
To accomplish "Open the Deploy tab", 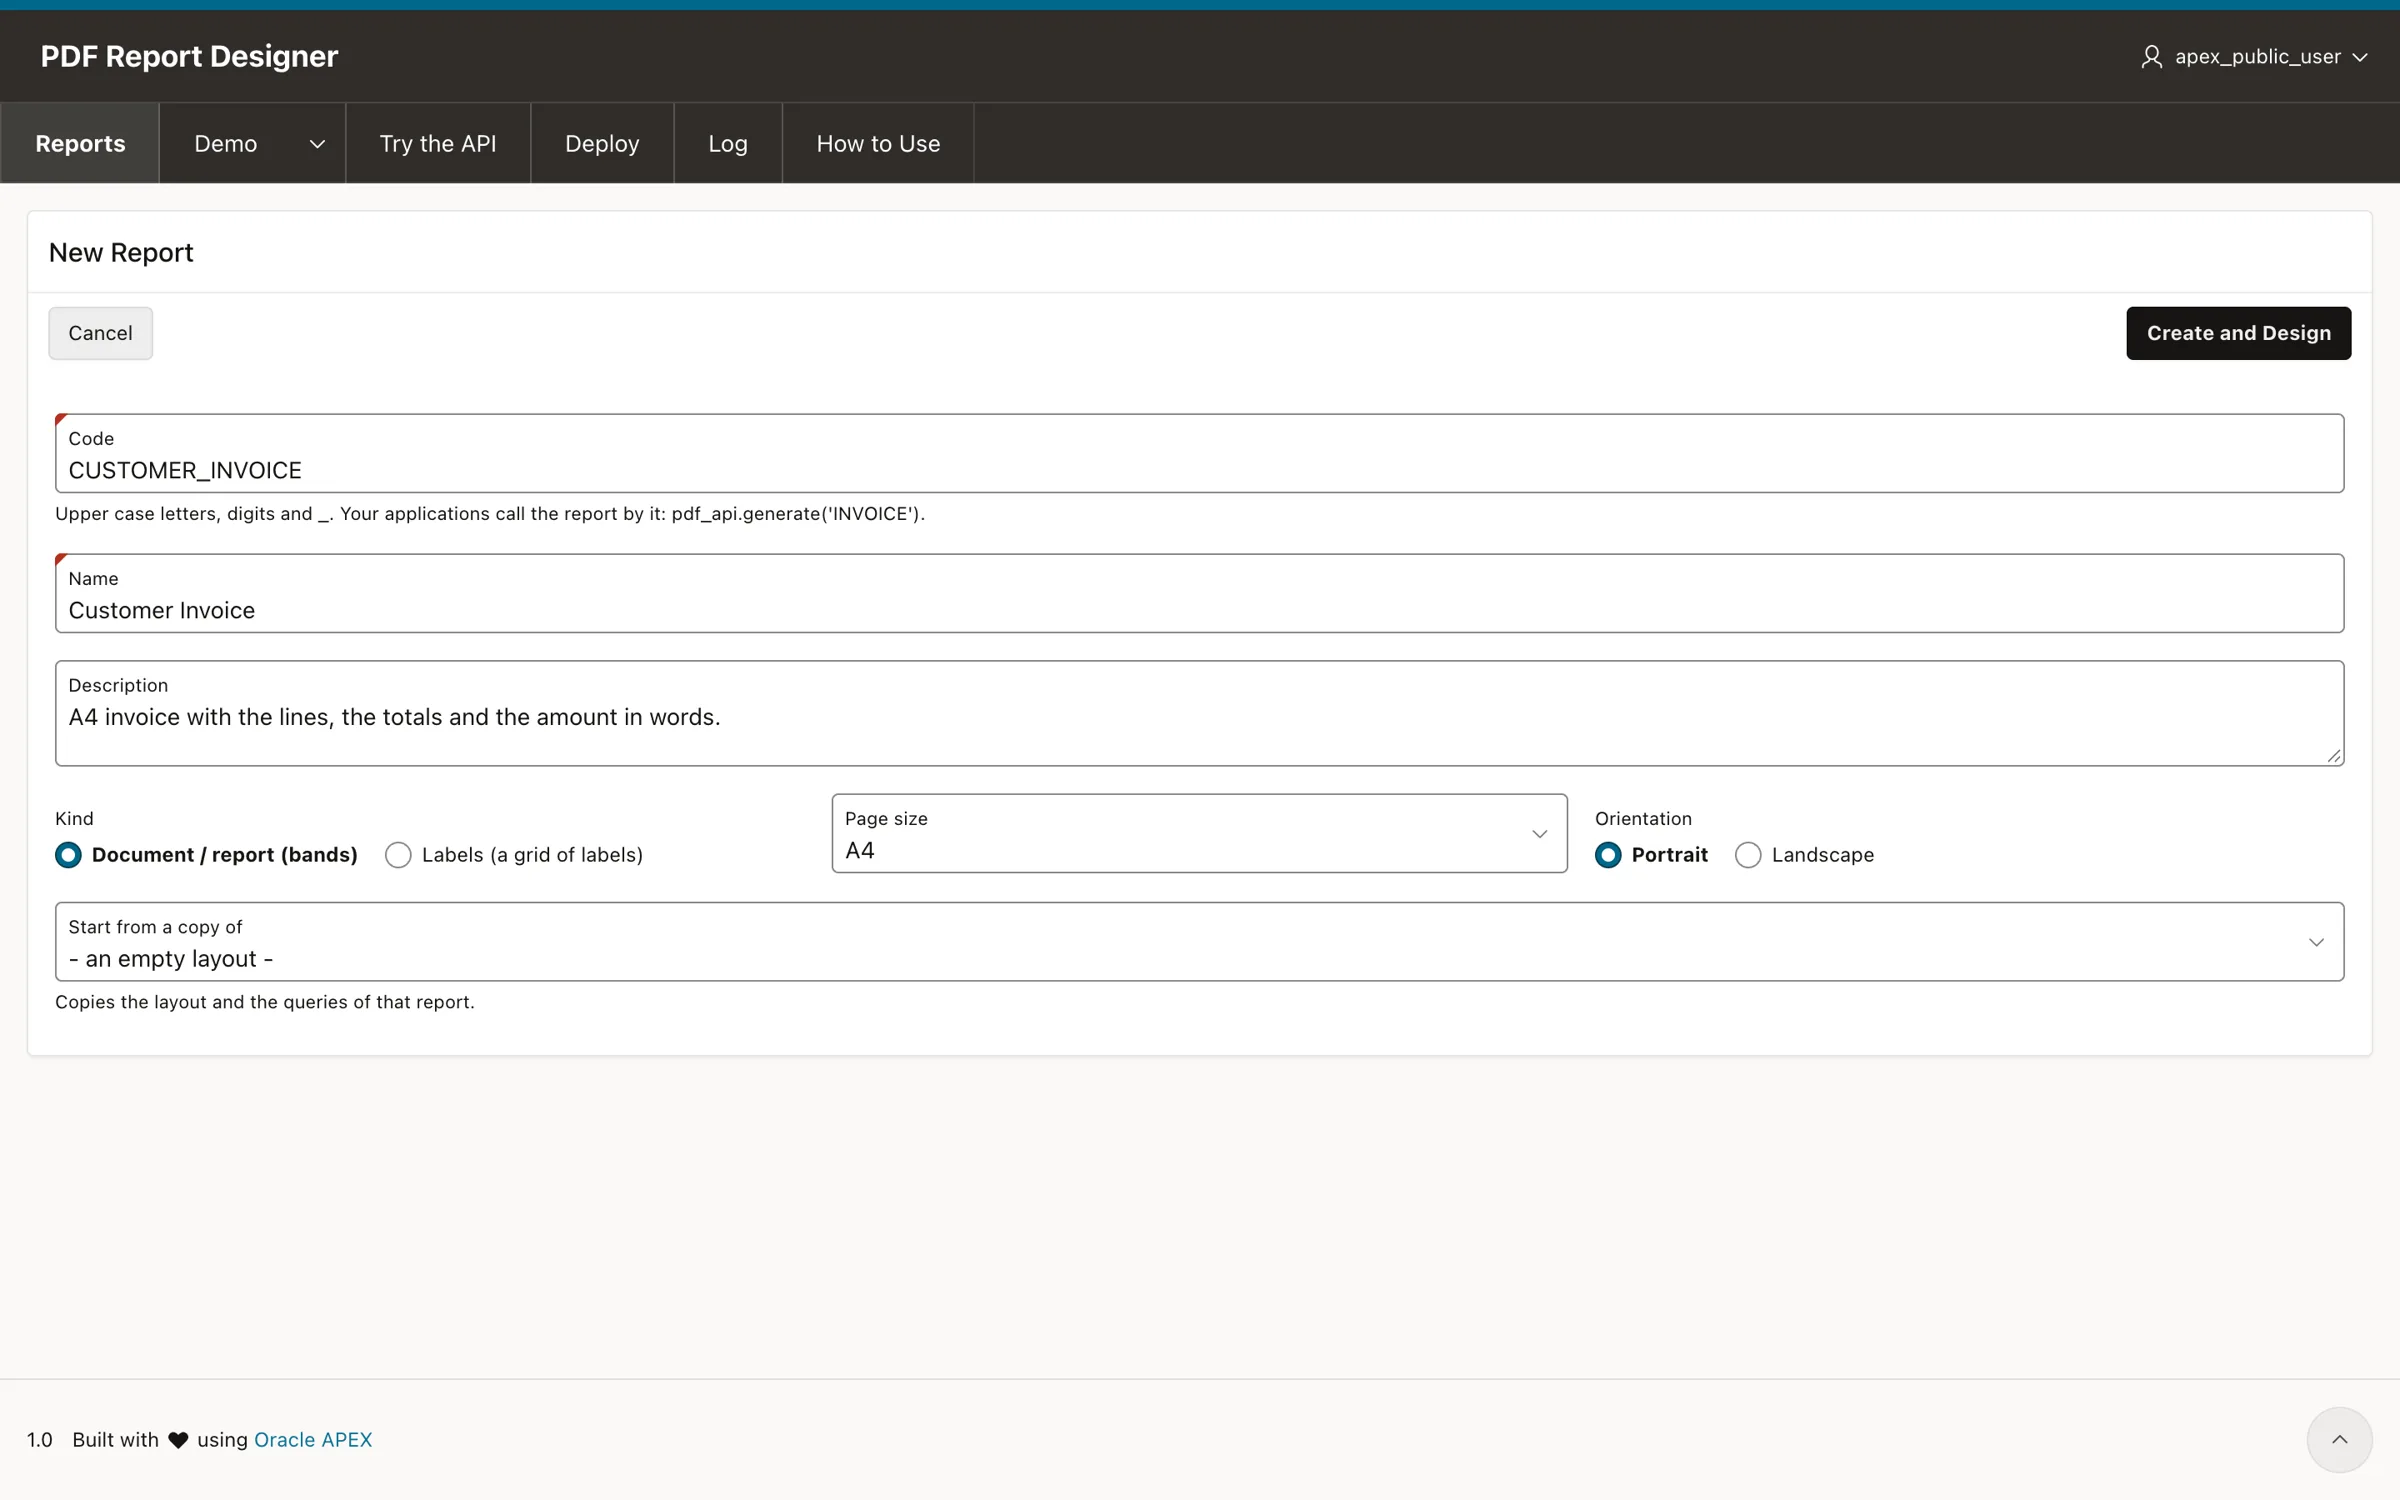I will tap(602, 143).
